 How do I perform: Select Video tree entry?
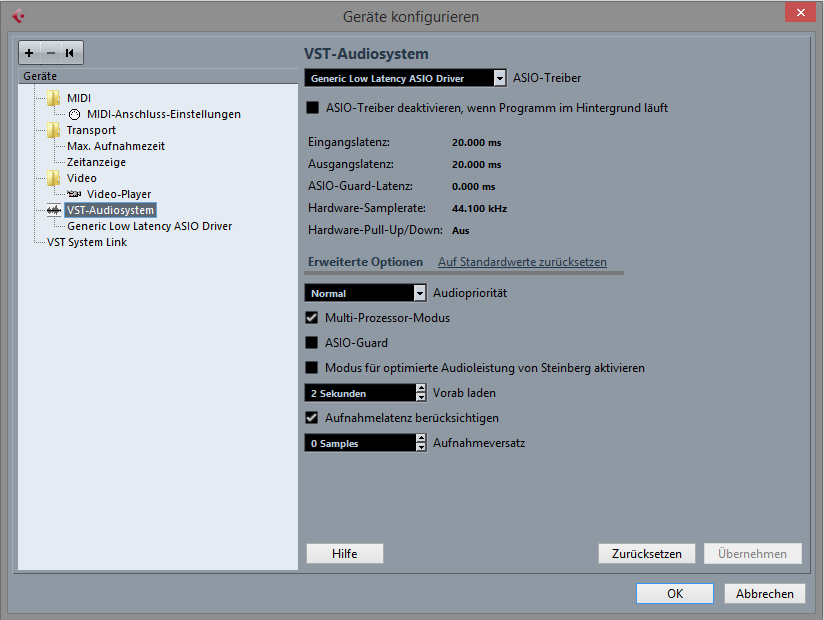tap(81, 178)
